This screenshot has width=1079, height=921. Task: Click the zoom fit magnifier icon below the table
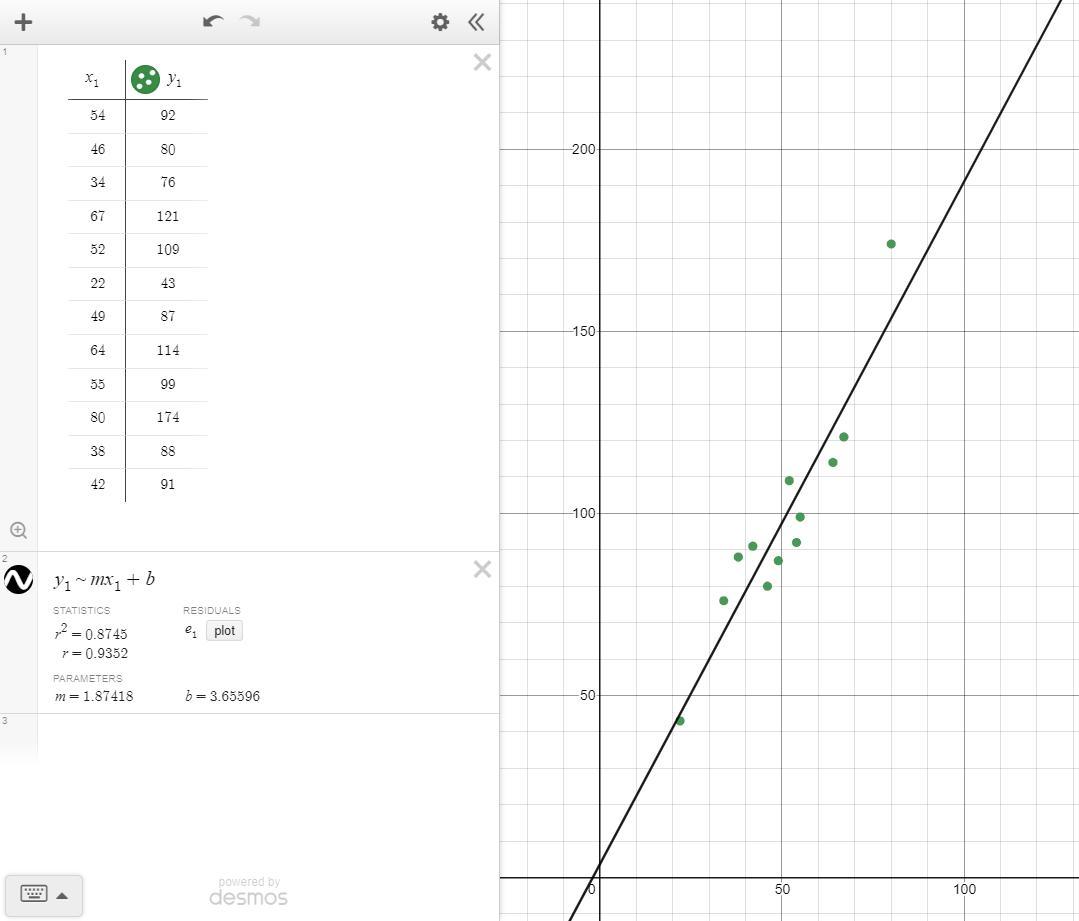pos(19,530)
